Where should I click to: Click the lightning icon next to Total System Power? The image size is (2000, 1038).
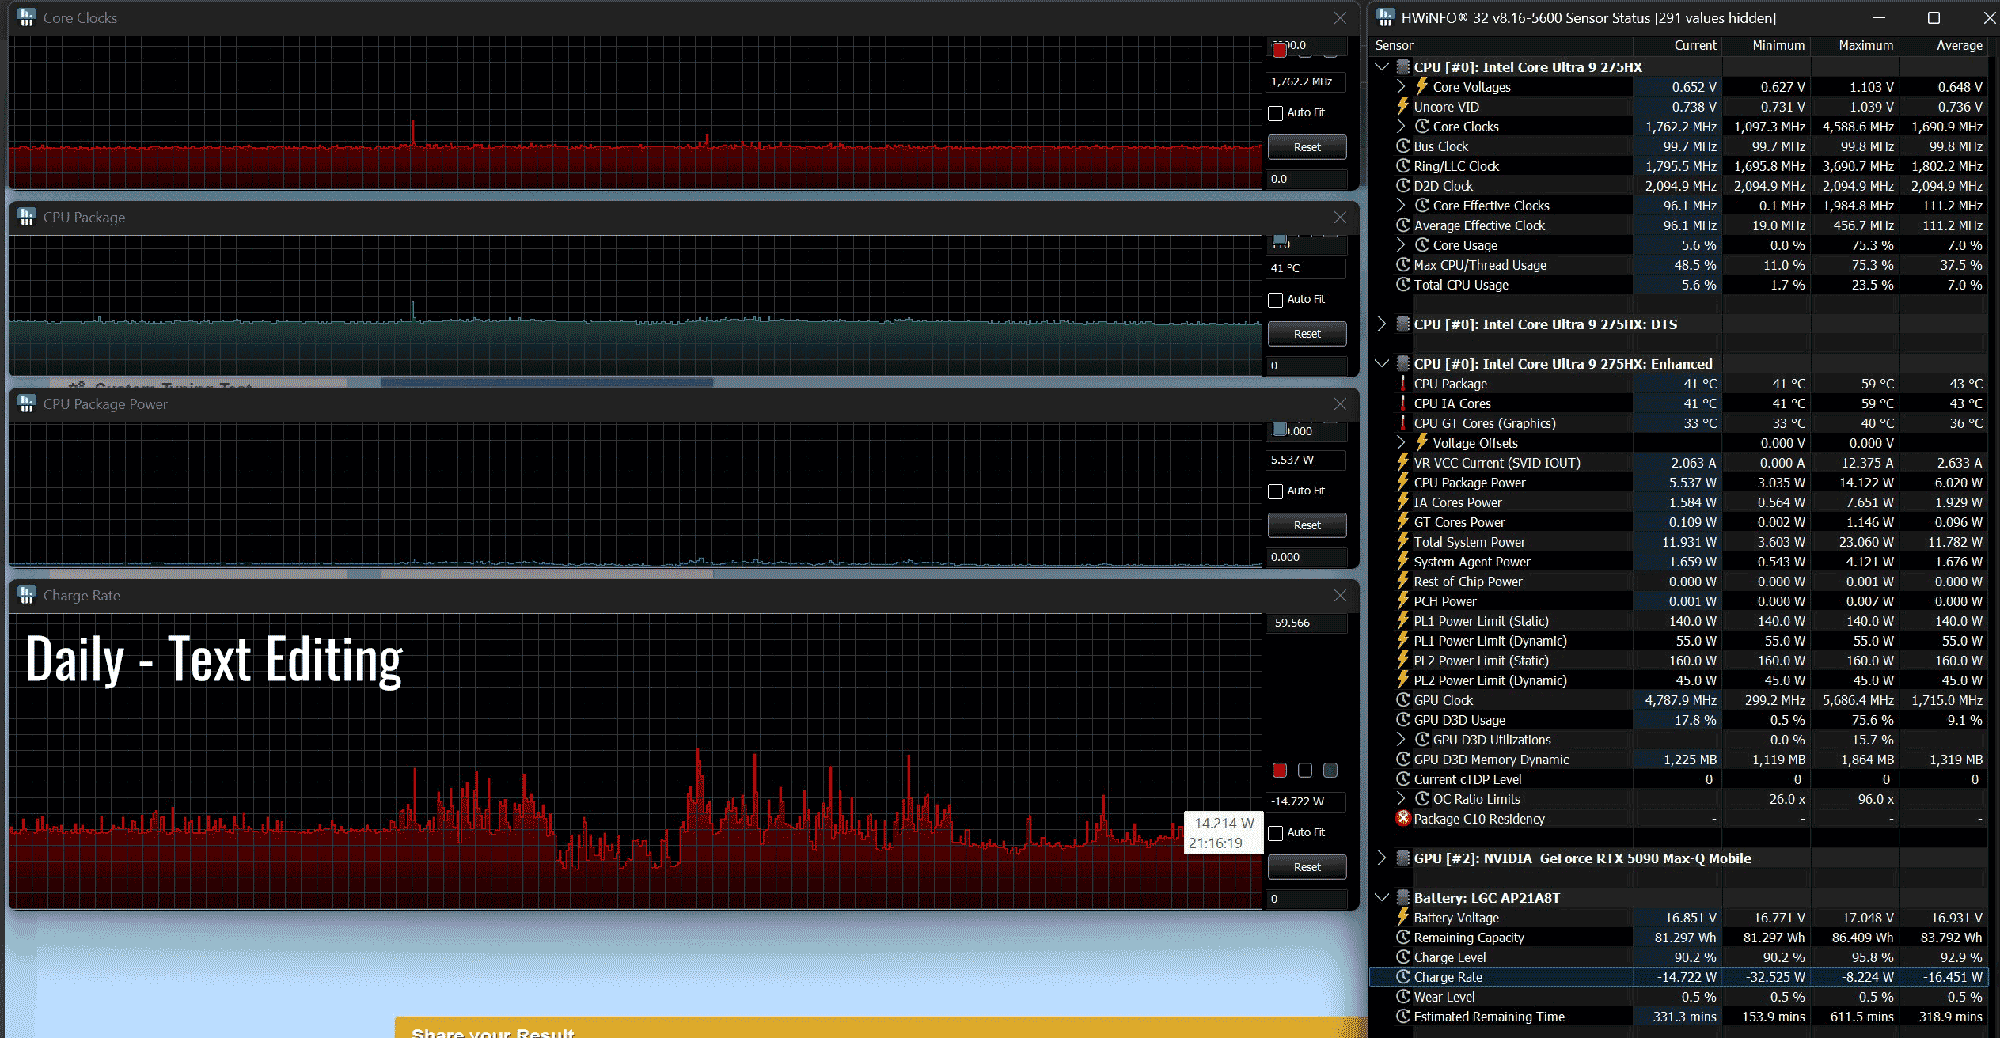1403,541
